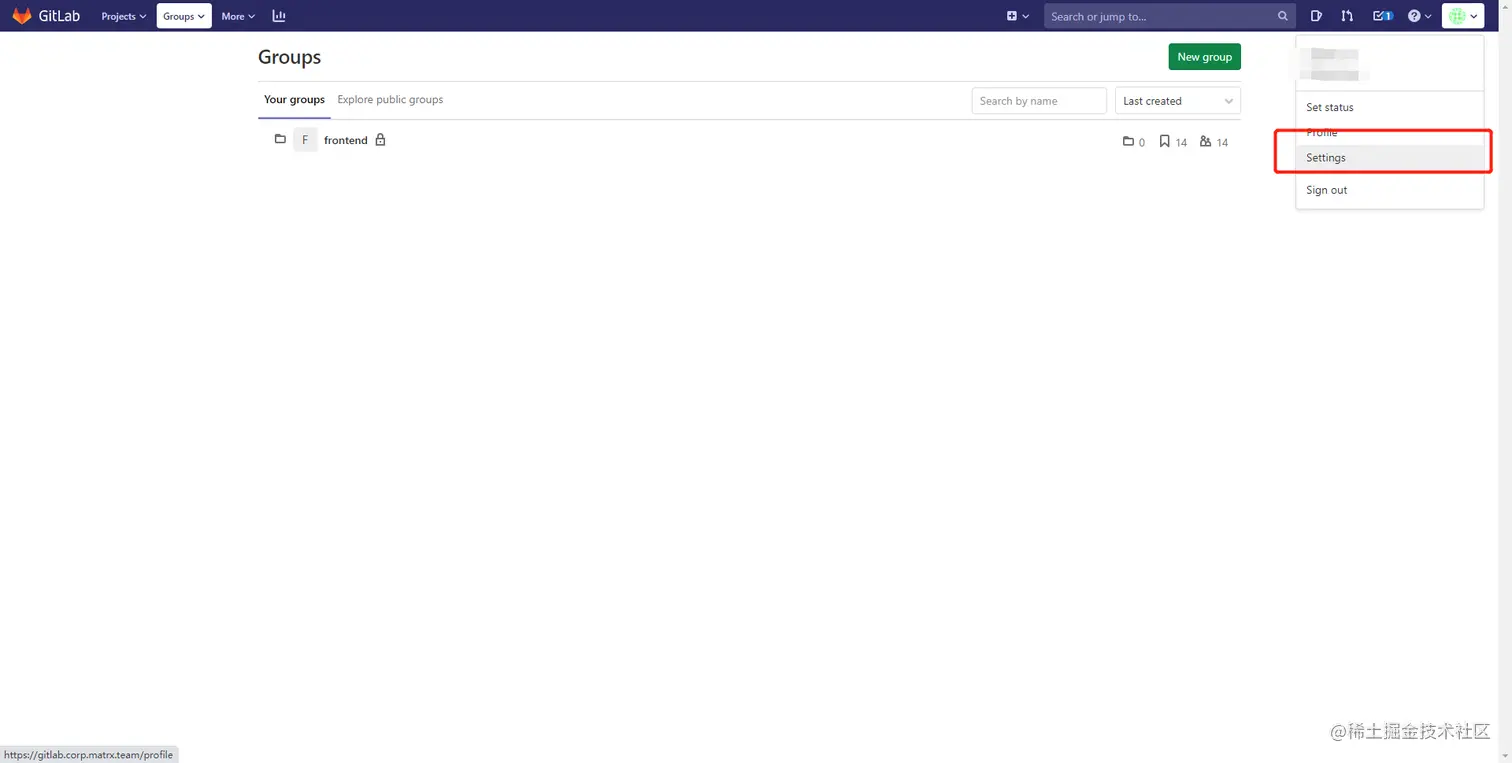Click the frontend group avatar
The height and width of the screenshot is (763, 1512).
(x=305, y=140)
